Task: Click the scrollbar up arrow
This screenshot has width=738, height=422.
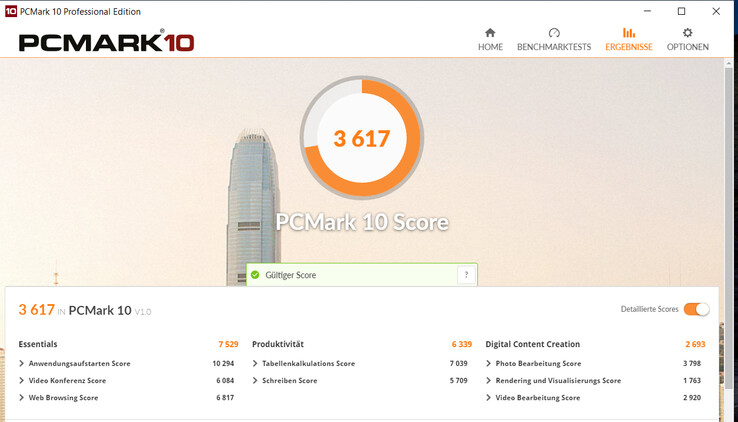Action: (x=729, y=63)
